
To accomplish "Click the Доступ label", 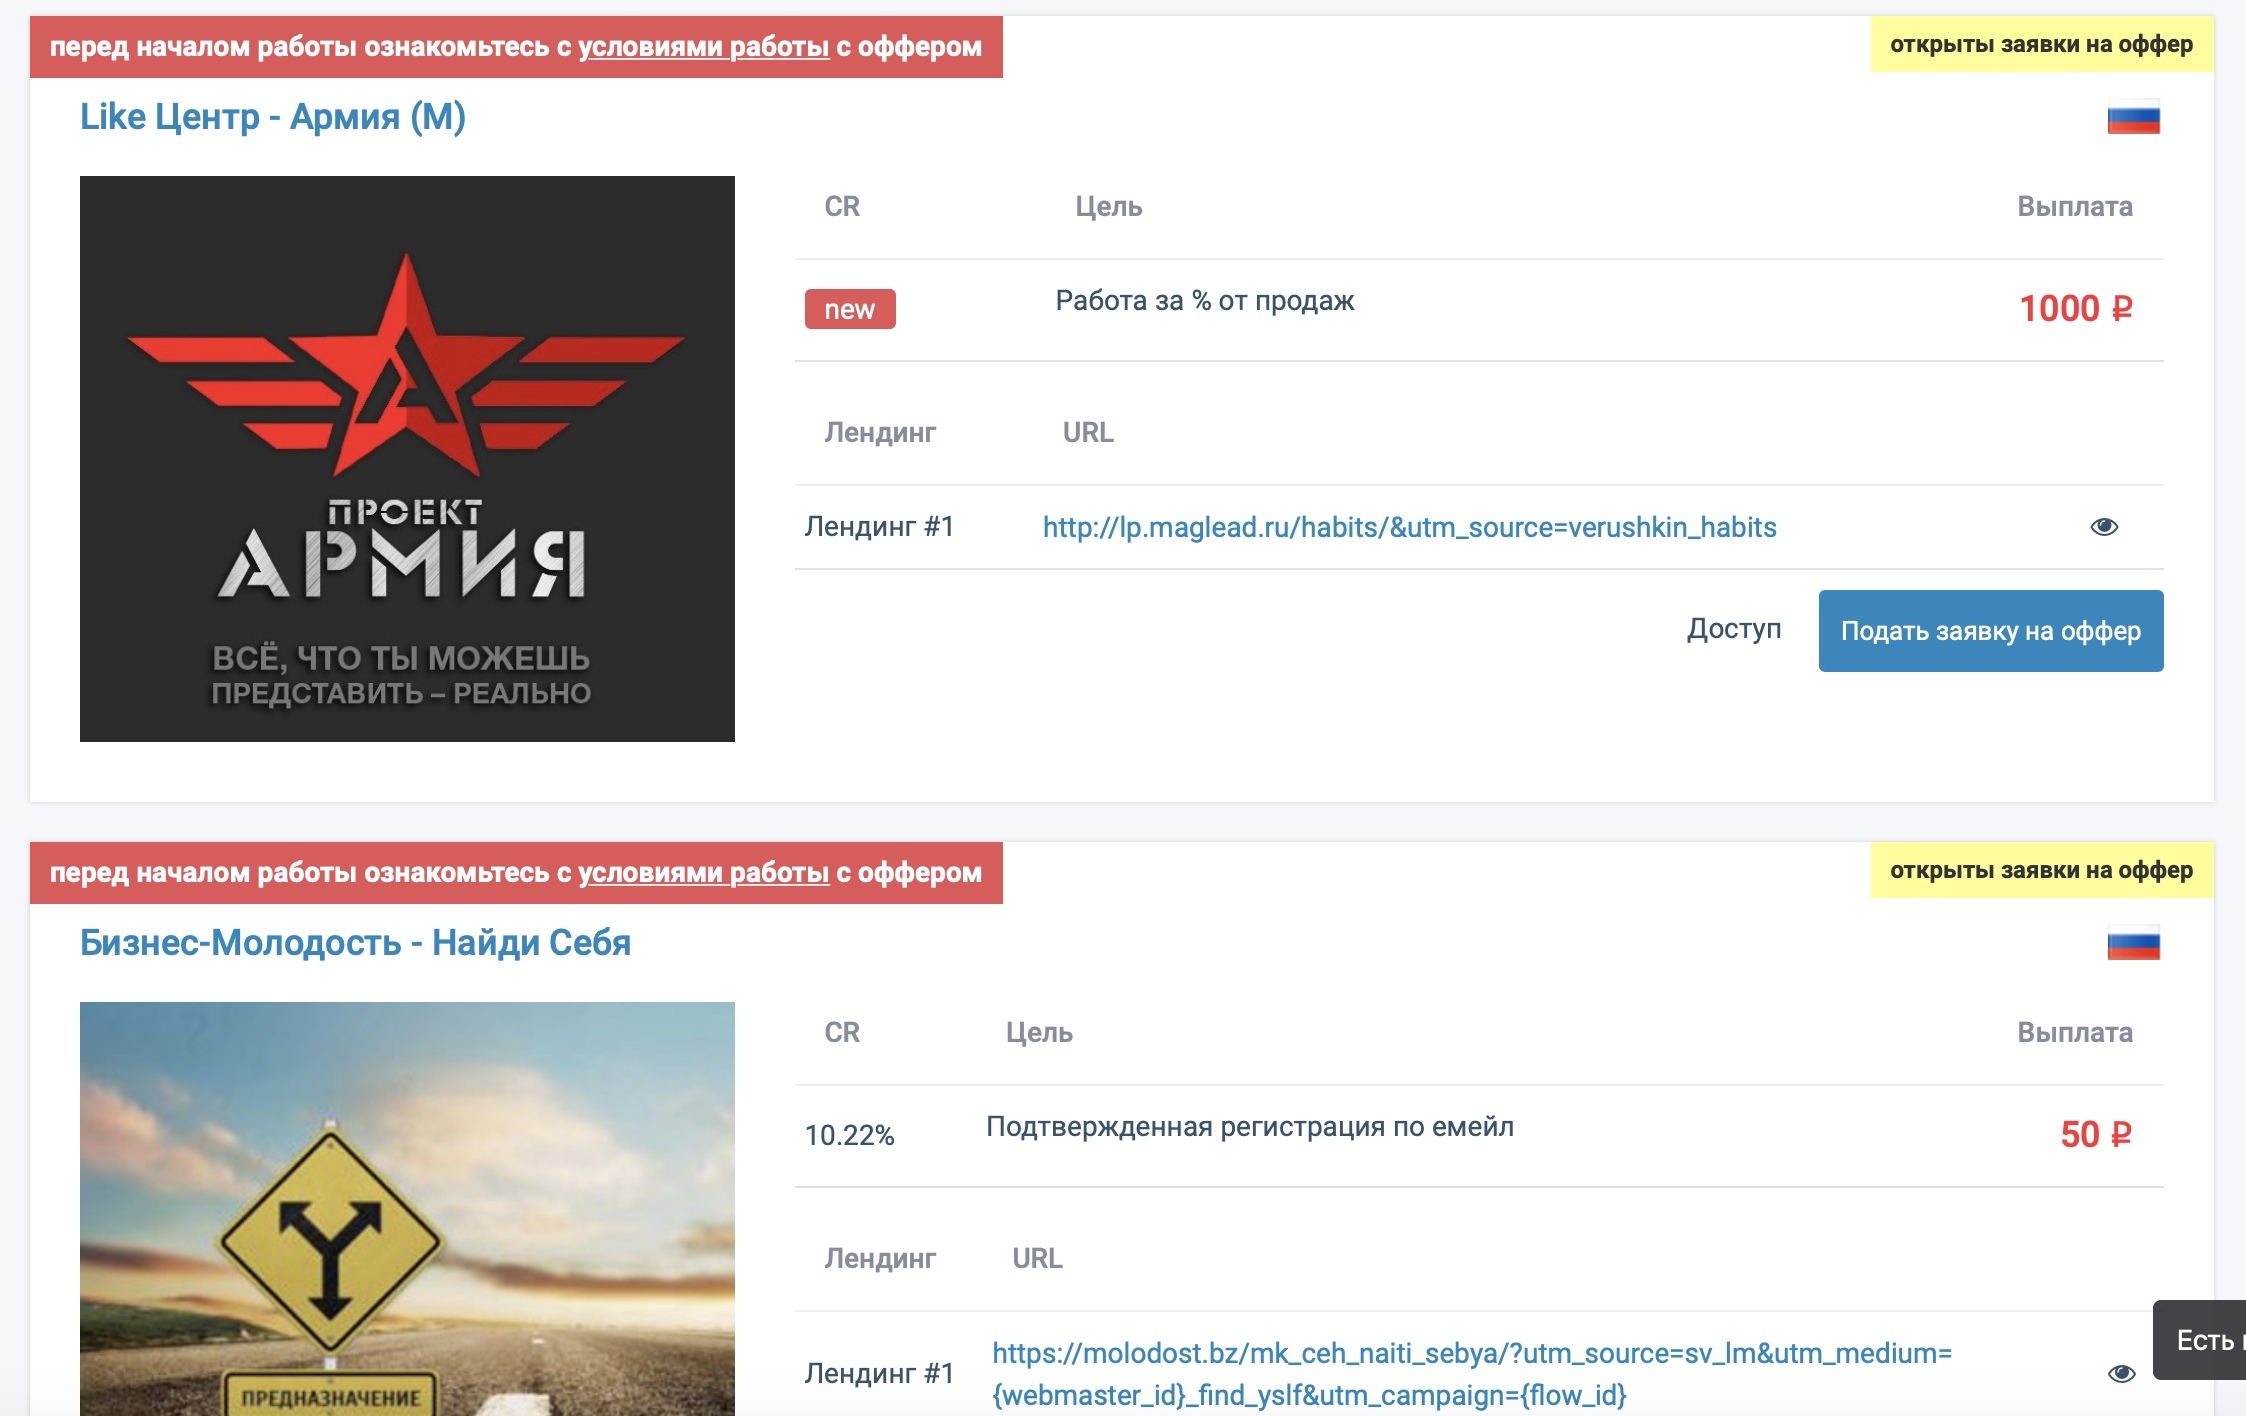I will click(x=1734, y=629).
